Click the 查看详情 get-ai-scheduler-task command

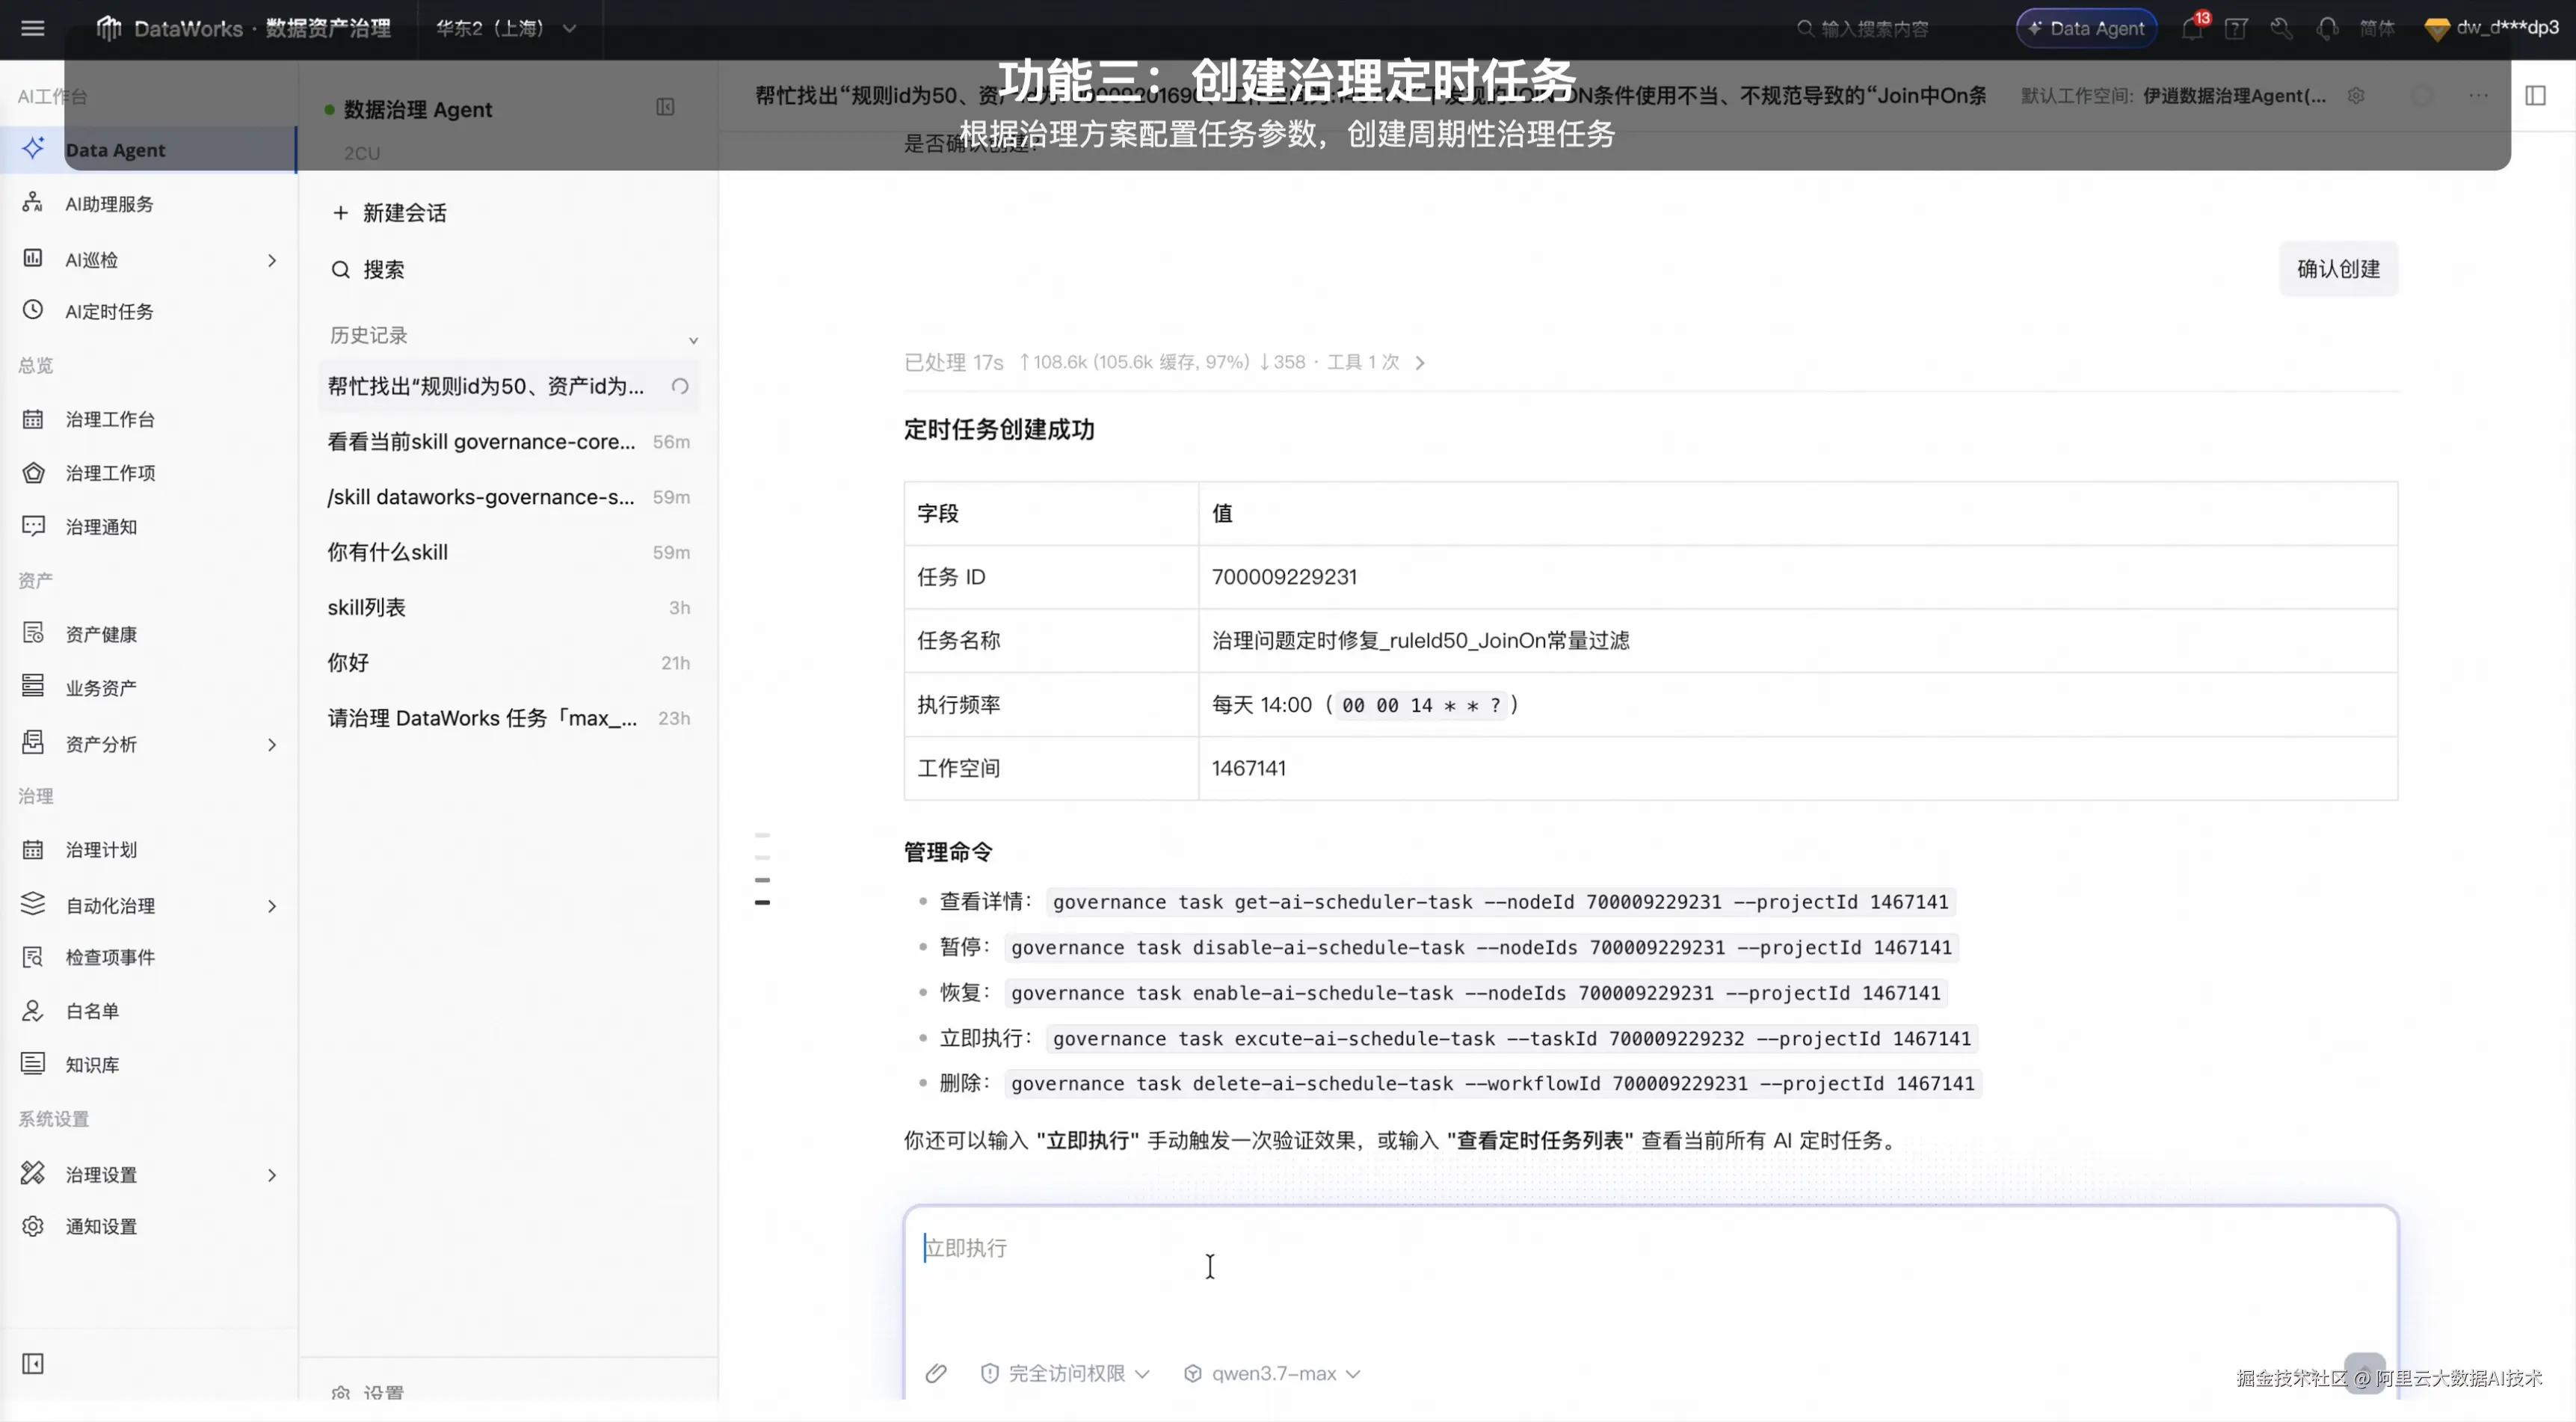(x=1500, y=902)
